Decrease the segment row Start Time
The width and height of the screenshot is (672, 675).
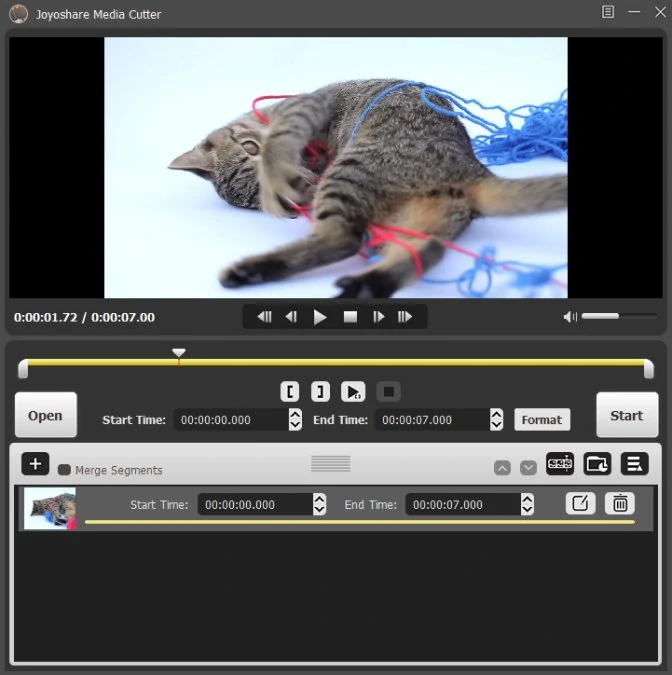(x=319, y=510)
